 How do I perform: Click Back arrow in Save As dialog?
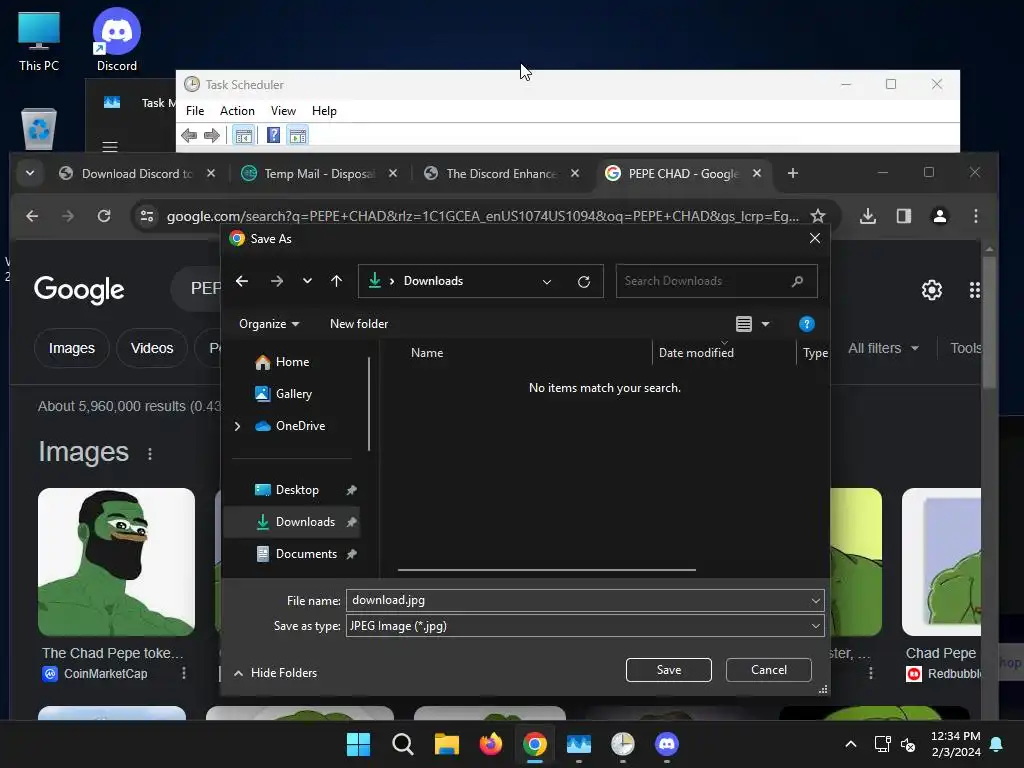[x=242, y=281]
